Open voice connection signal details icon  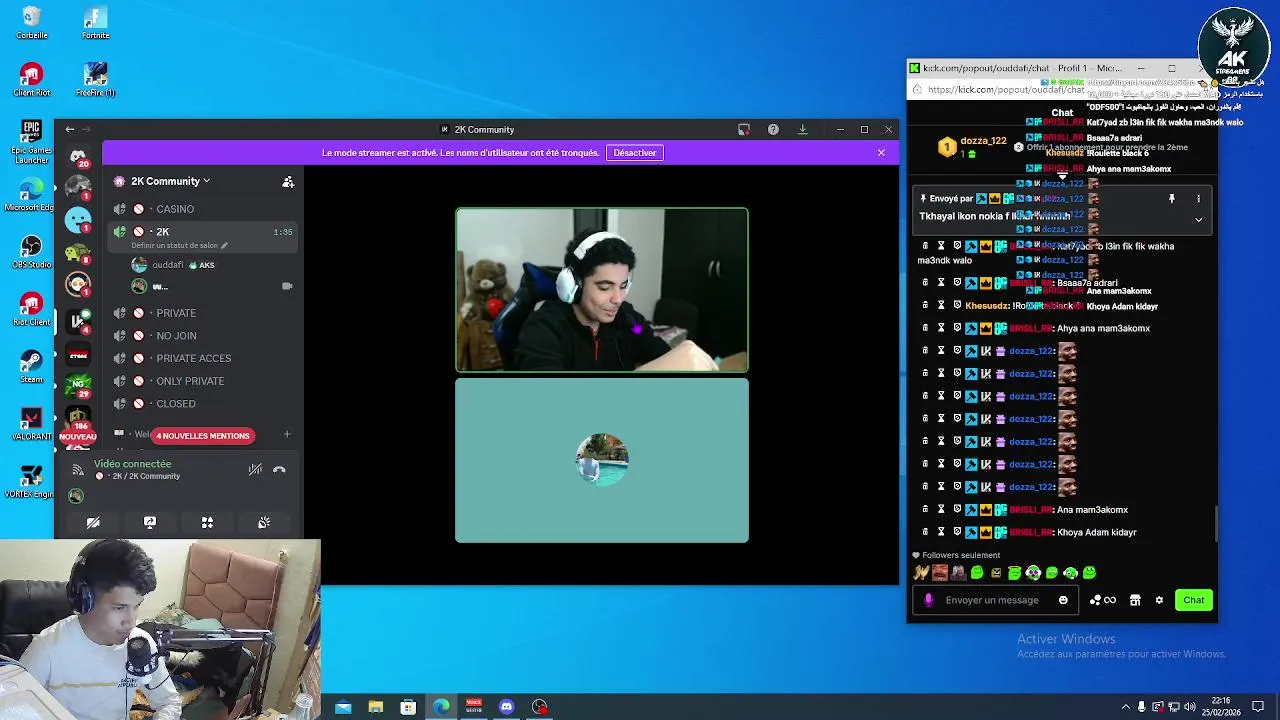78,470
